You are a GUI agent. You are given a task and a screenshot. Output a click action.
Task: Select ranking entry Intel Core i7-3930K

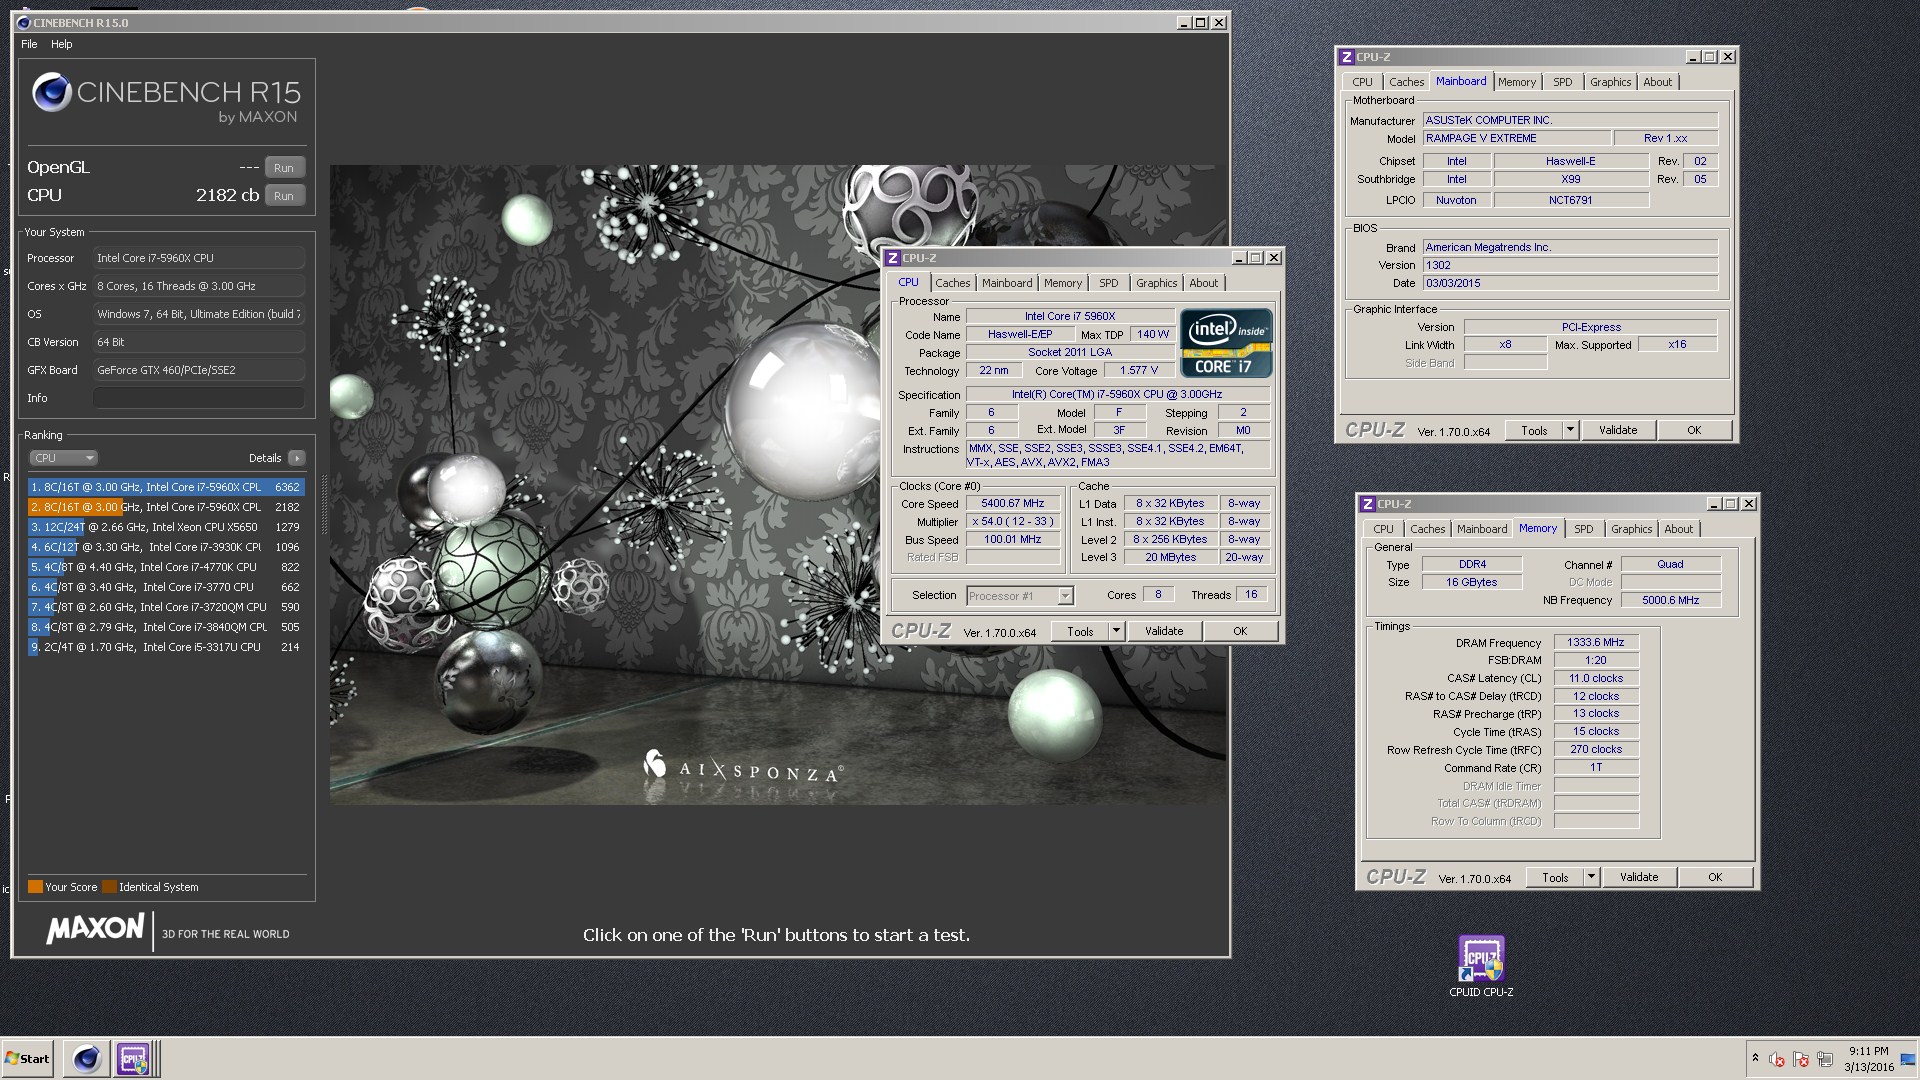(165, 547)
